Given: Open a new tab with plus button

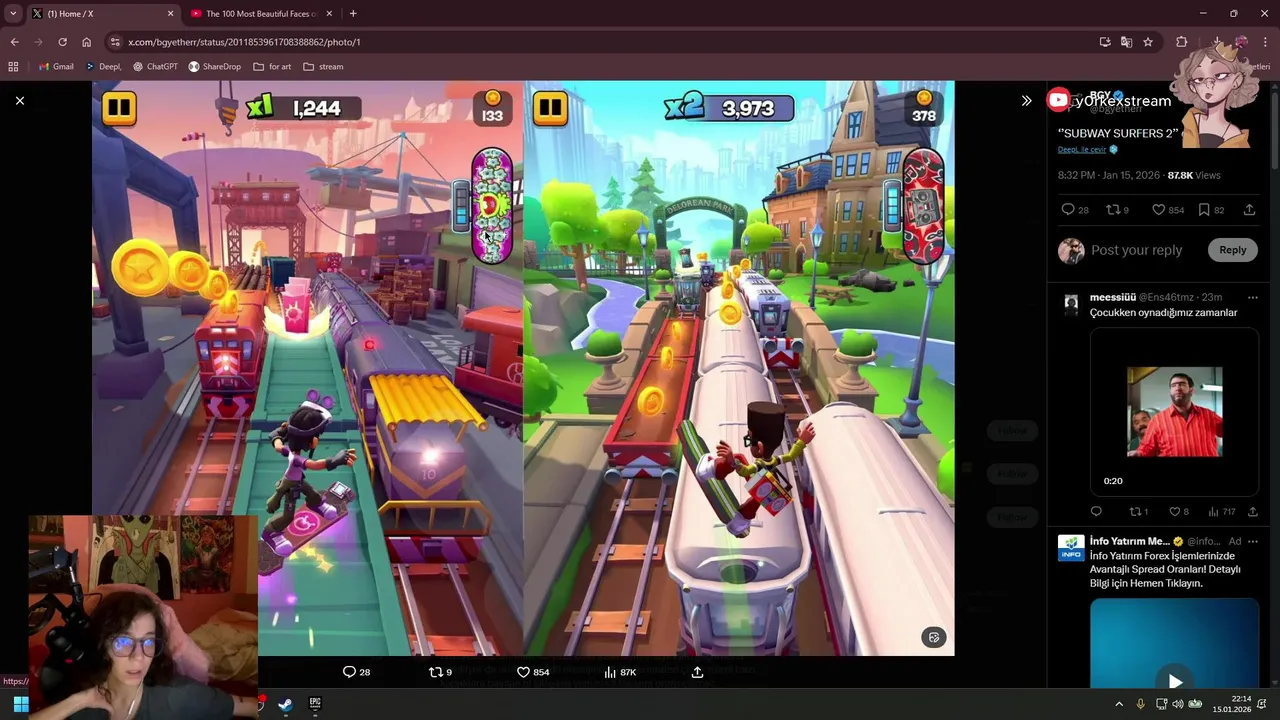Looking at the screenshot, I should click(353, 14).
